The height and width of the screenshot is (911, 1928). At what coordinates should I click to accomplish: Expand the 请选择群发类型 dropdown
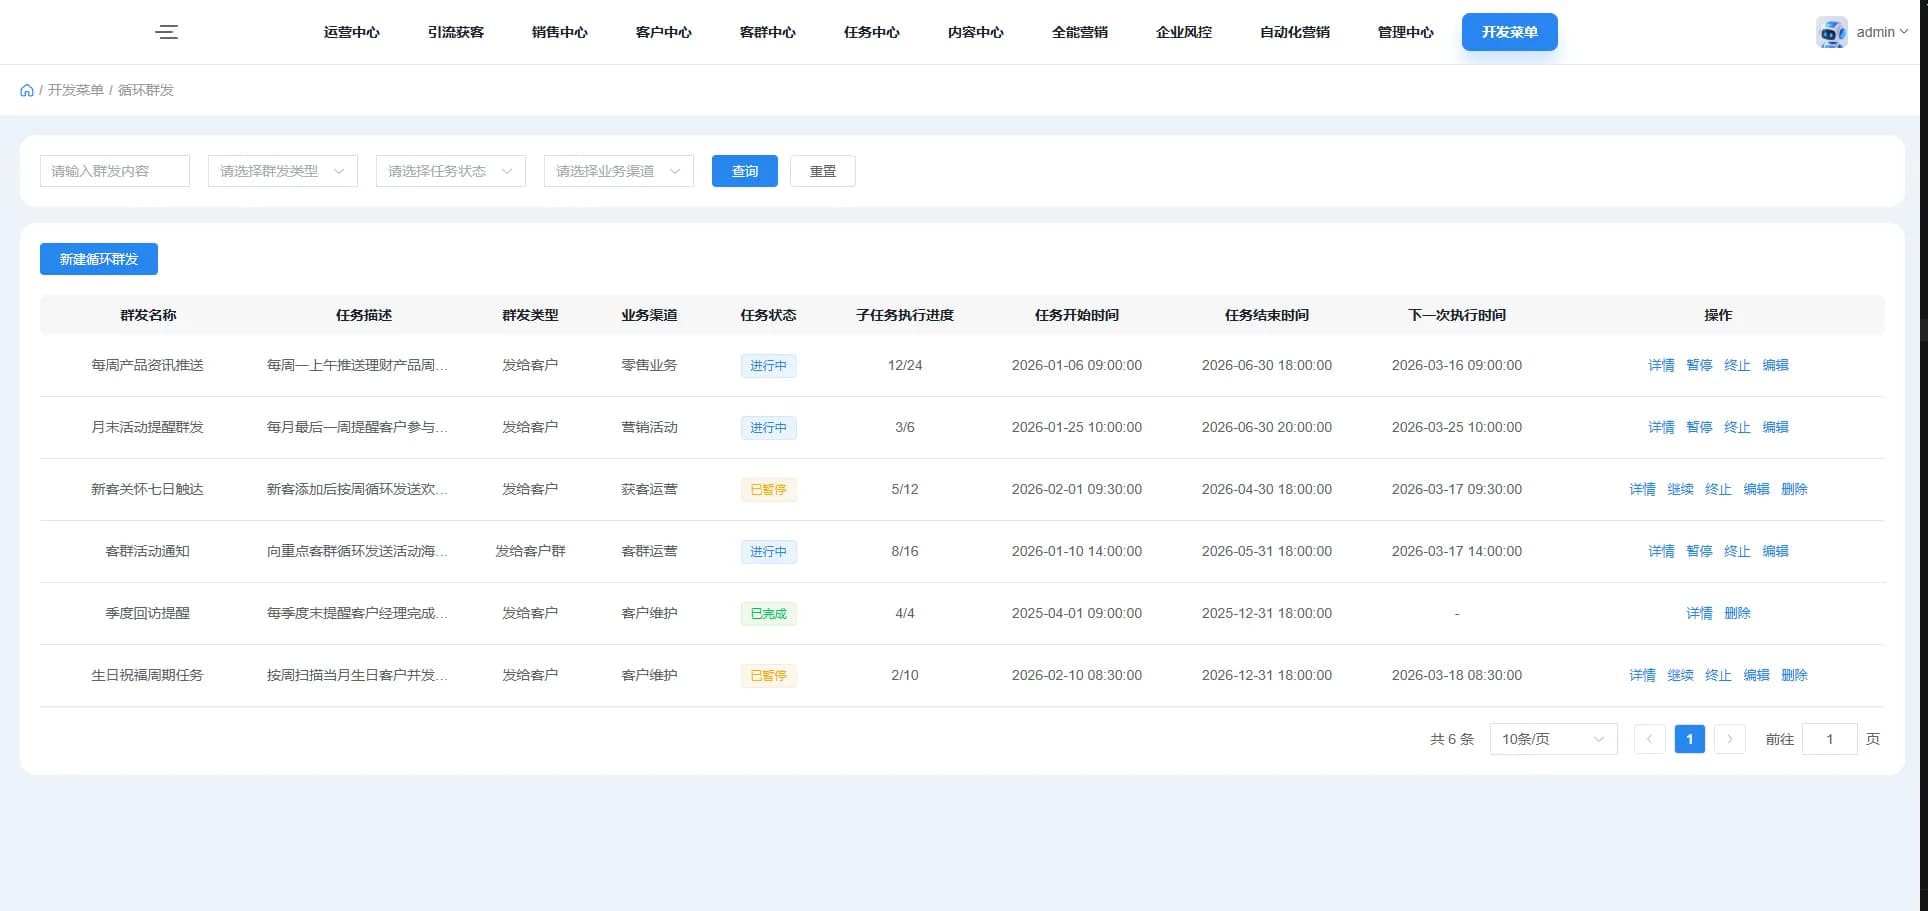click(x=283, y=171)
